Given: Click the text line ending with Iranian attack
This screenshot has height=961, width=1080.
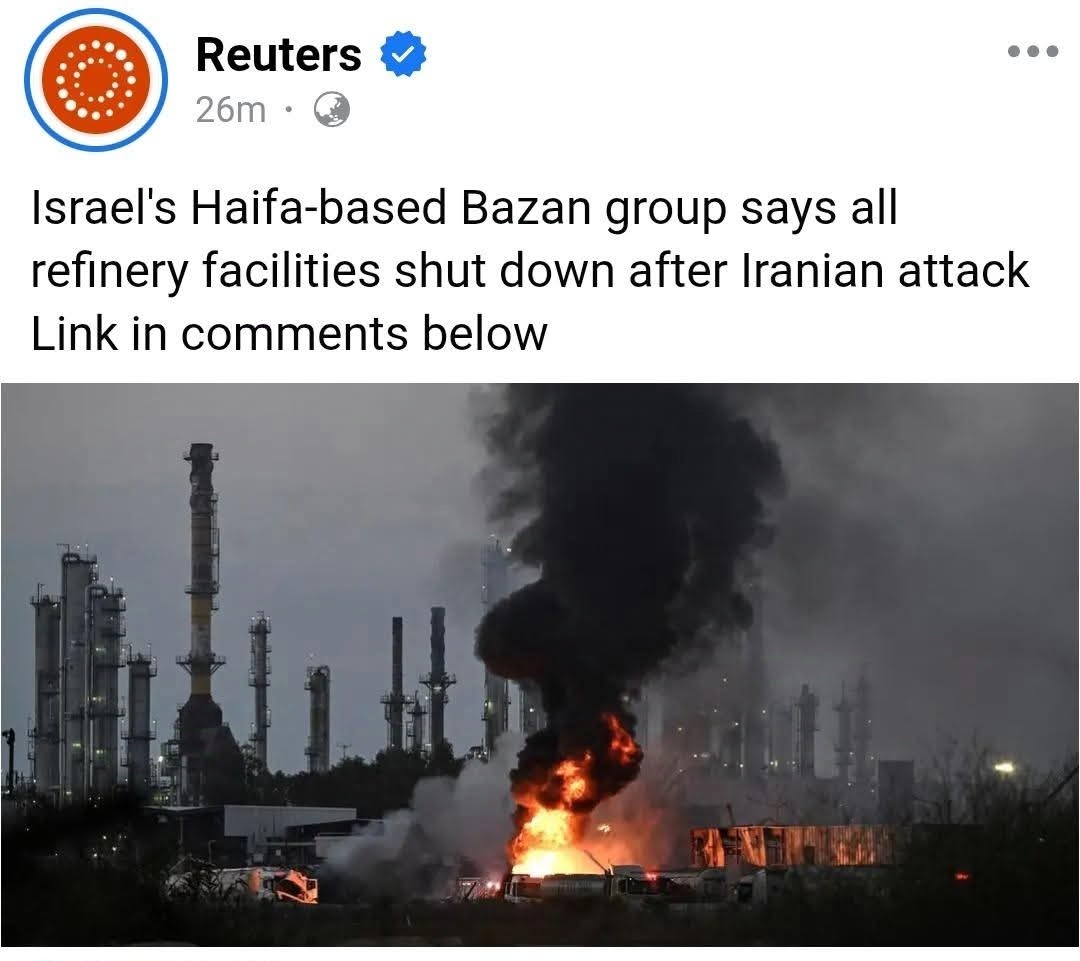Looking at the screenshot, I should point(530,271).
